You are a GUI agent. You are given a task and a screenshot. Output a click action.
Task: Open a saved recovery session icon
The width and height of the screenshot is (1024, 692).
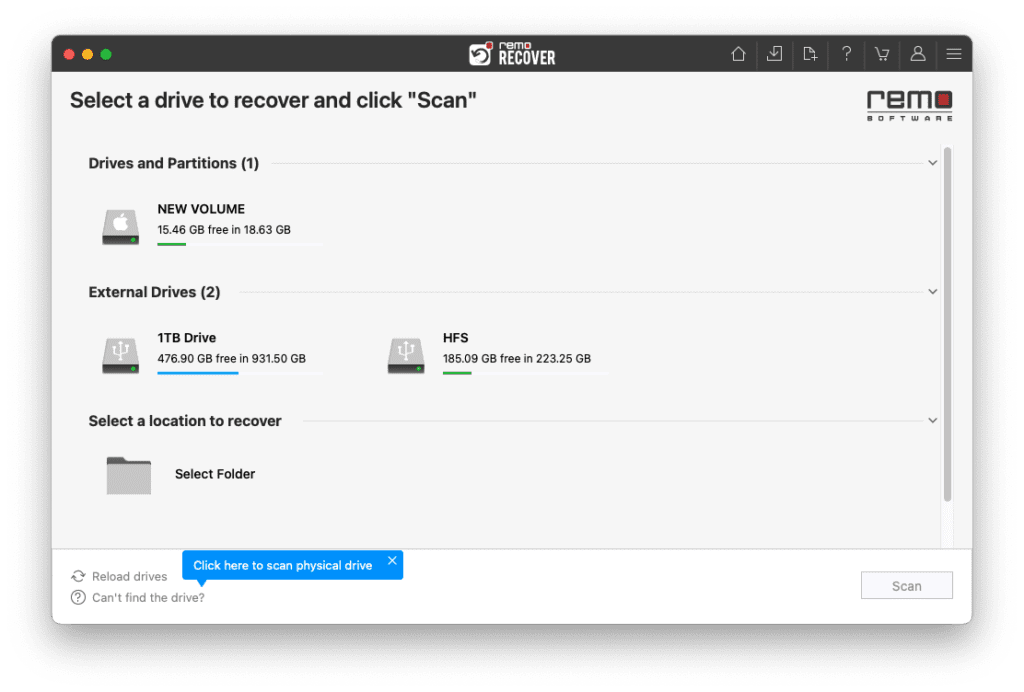point(774,54)
